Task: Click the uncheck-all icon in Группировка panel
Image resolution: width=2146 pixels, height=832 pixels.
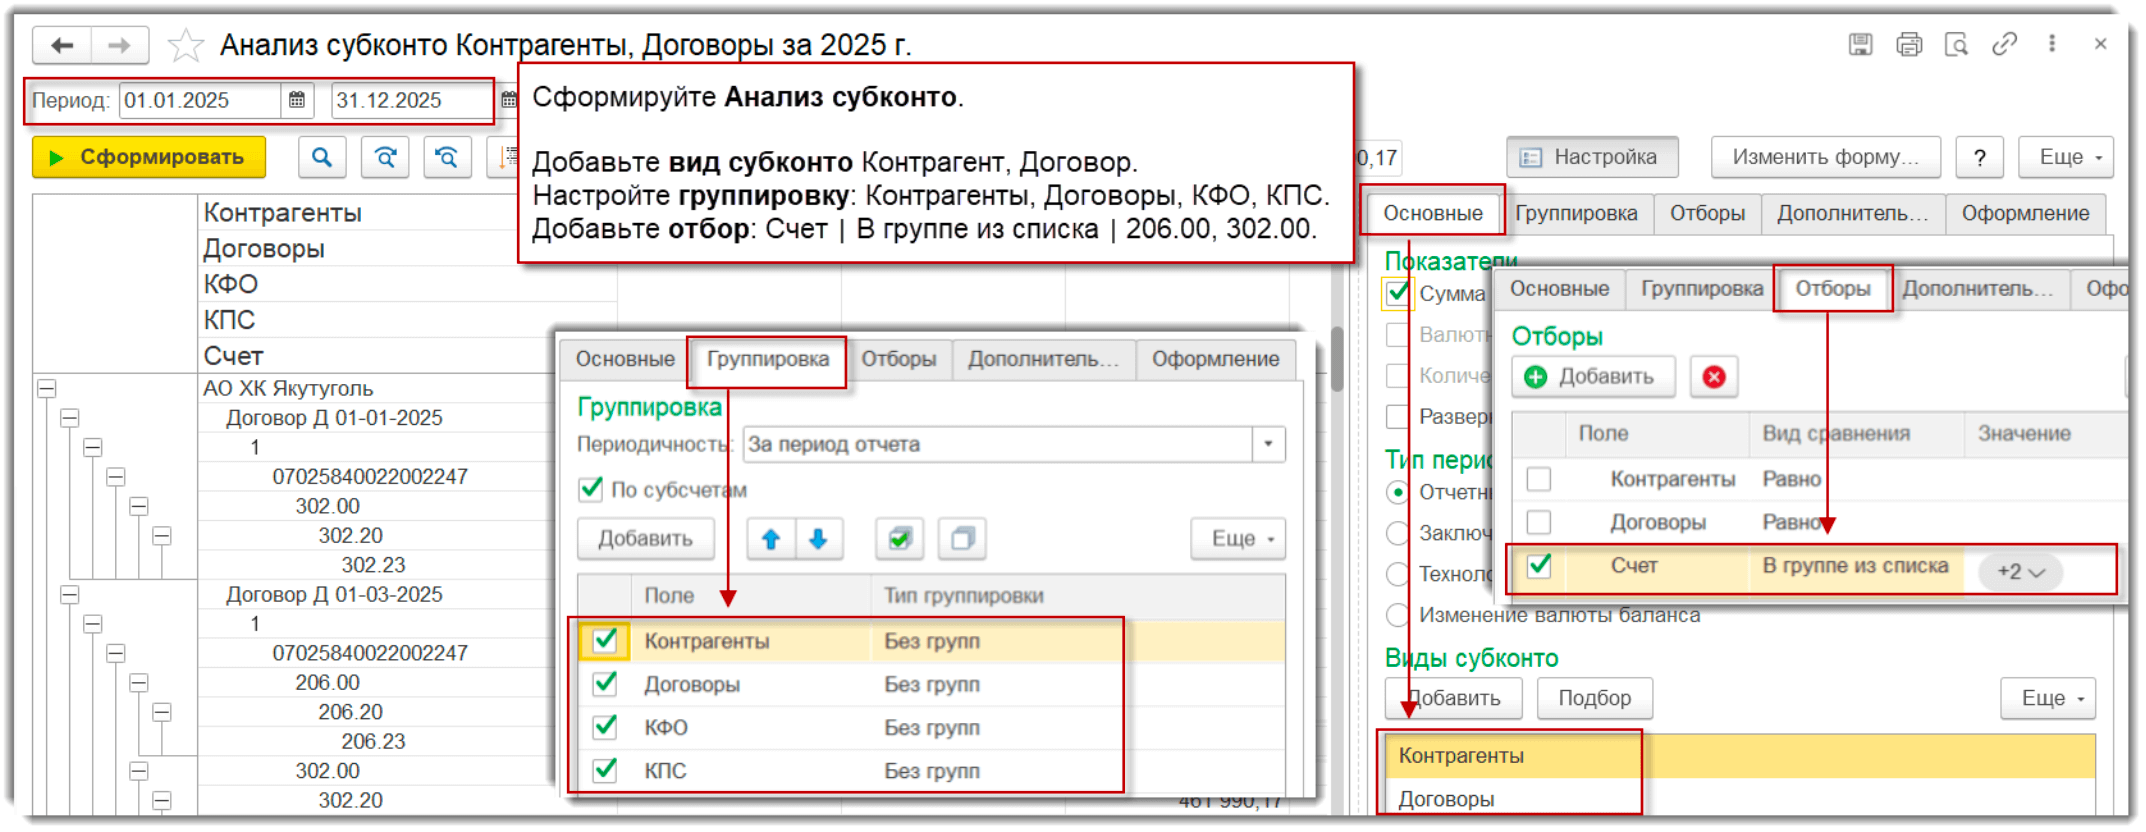Action: pos(962,539)
